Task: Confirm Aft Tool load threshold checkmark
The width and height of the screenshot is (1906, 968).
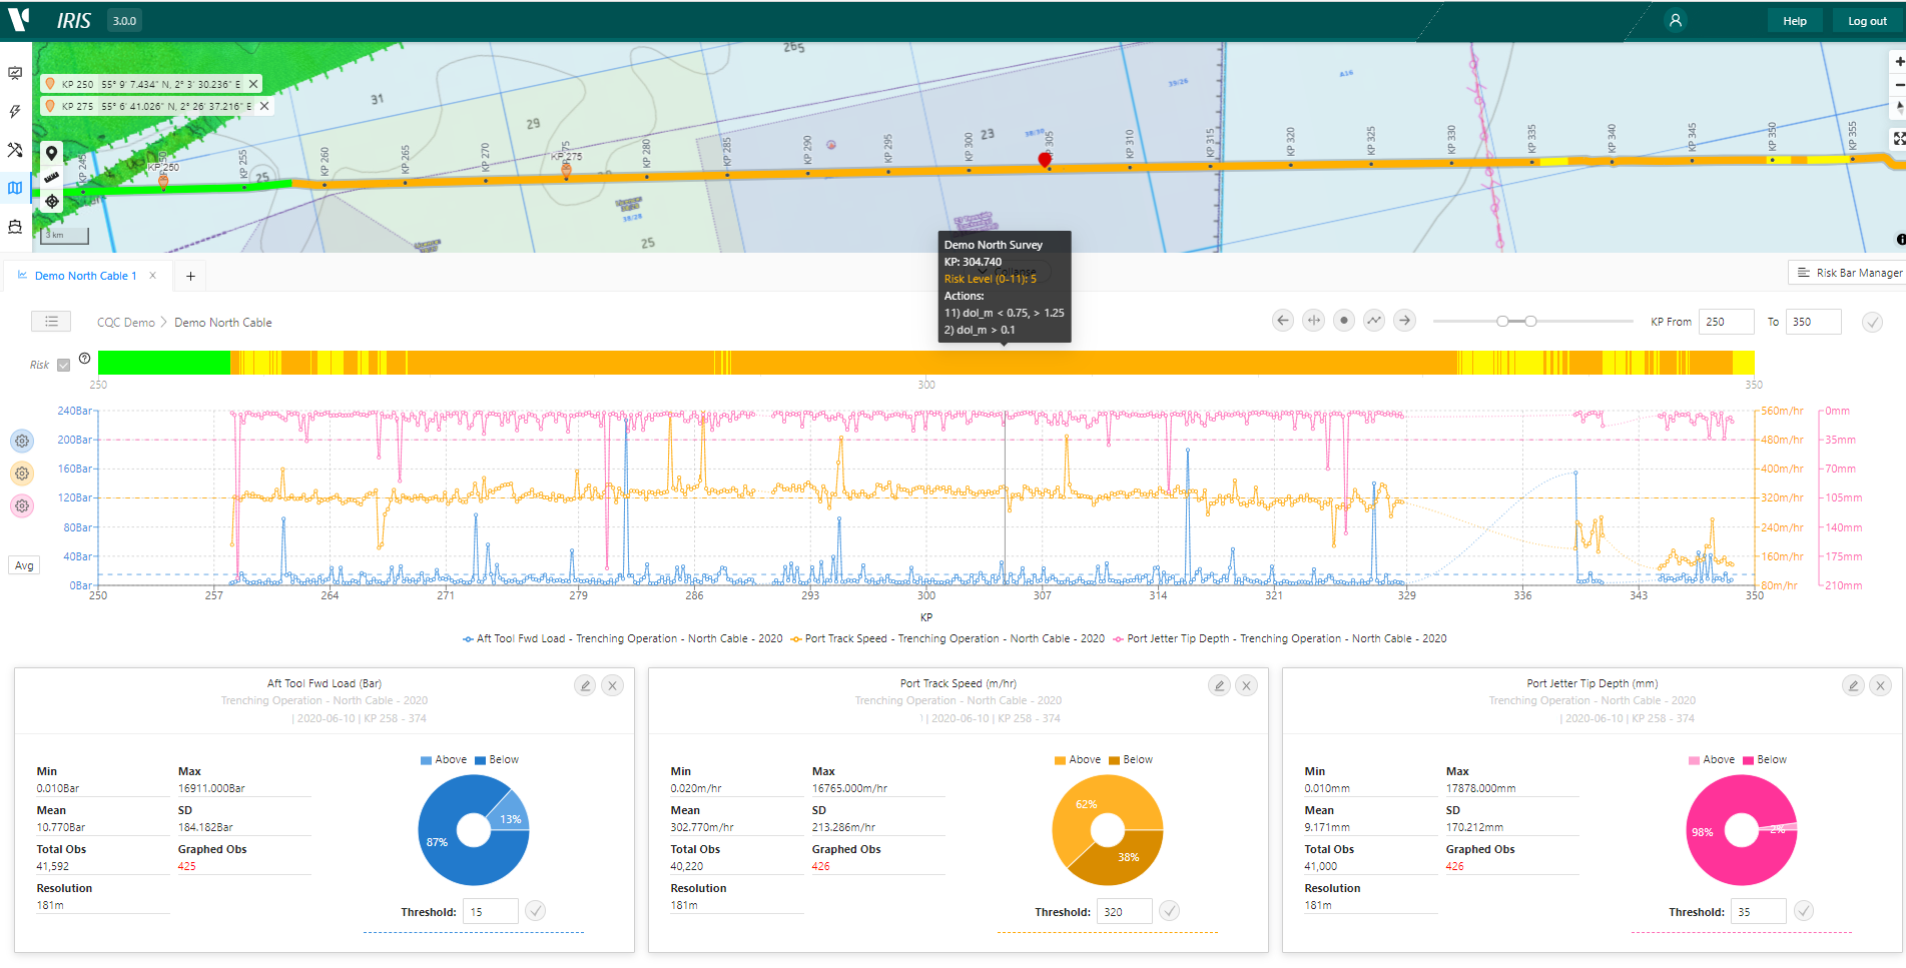Action: pos(536,911)
